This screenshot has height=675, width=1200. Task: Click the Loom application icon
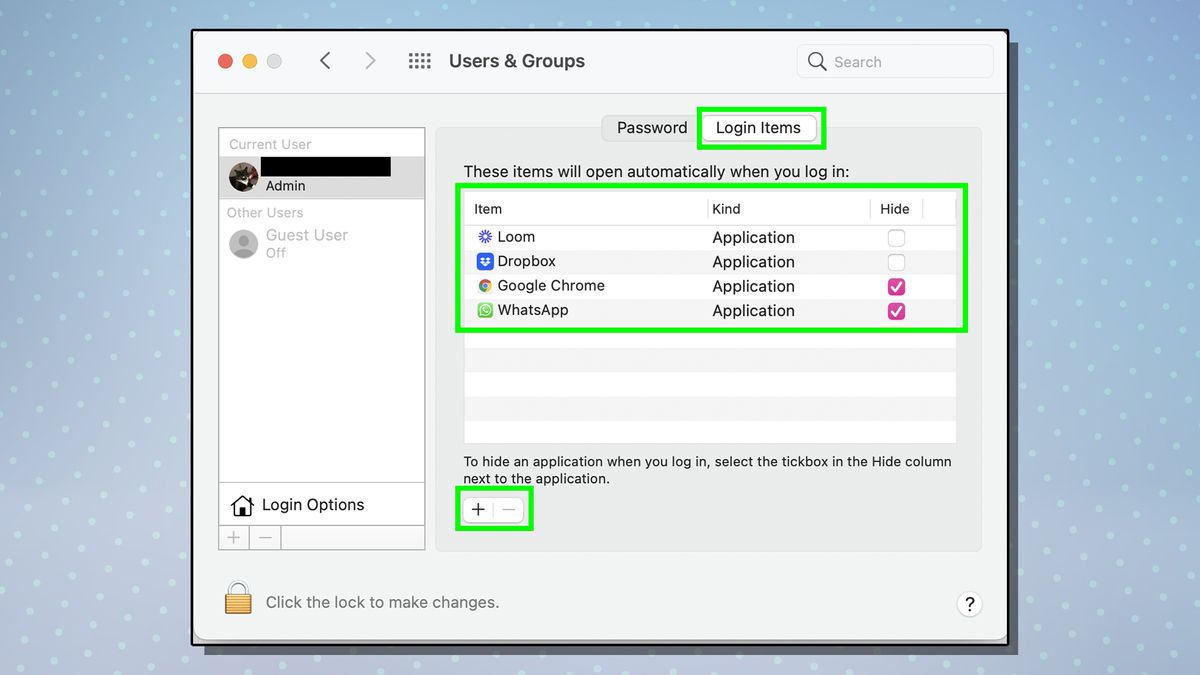pos(488,237)
